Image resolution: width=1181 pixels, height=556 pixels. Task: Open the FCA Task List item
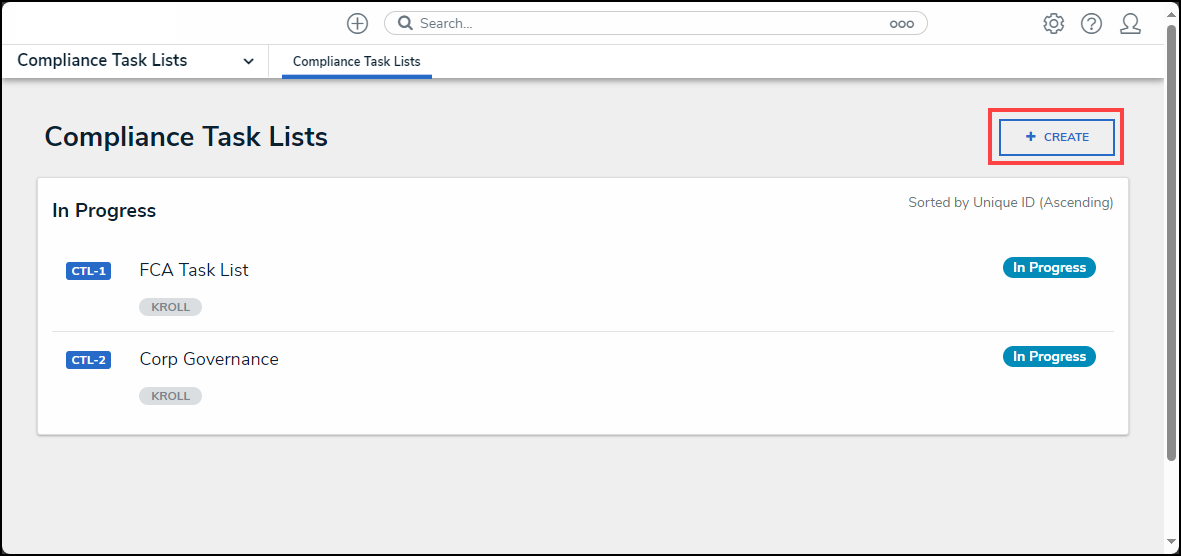click(x=194, y=270)
